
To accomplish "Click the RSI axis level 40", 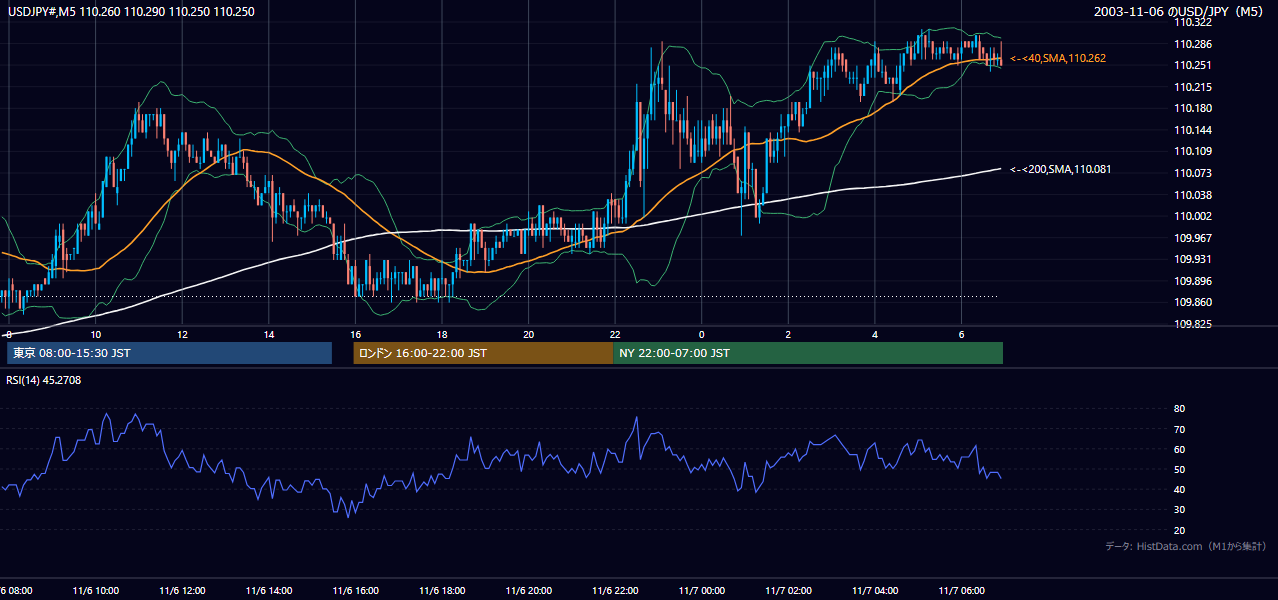I will point(1179,489).
